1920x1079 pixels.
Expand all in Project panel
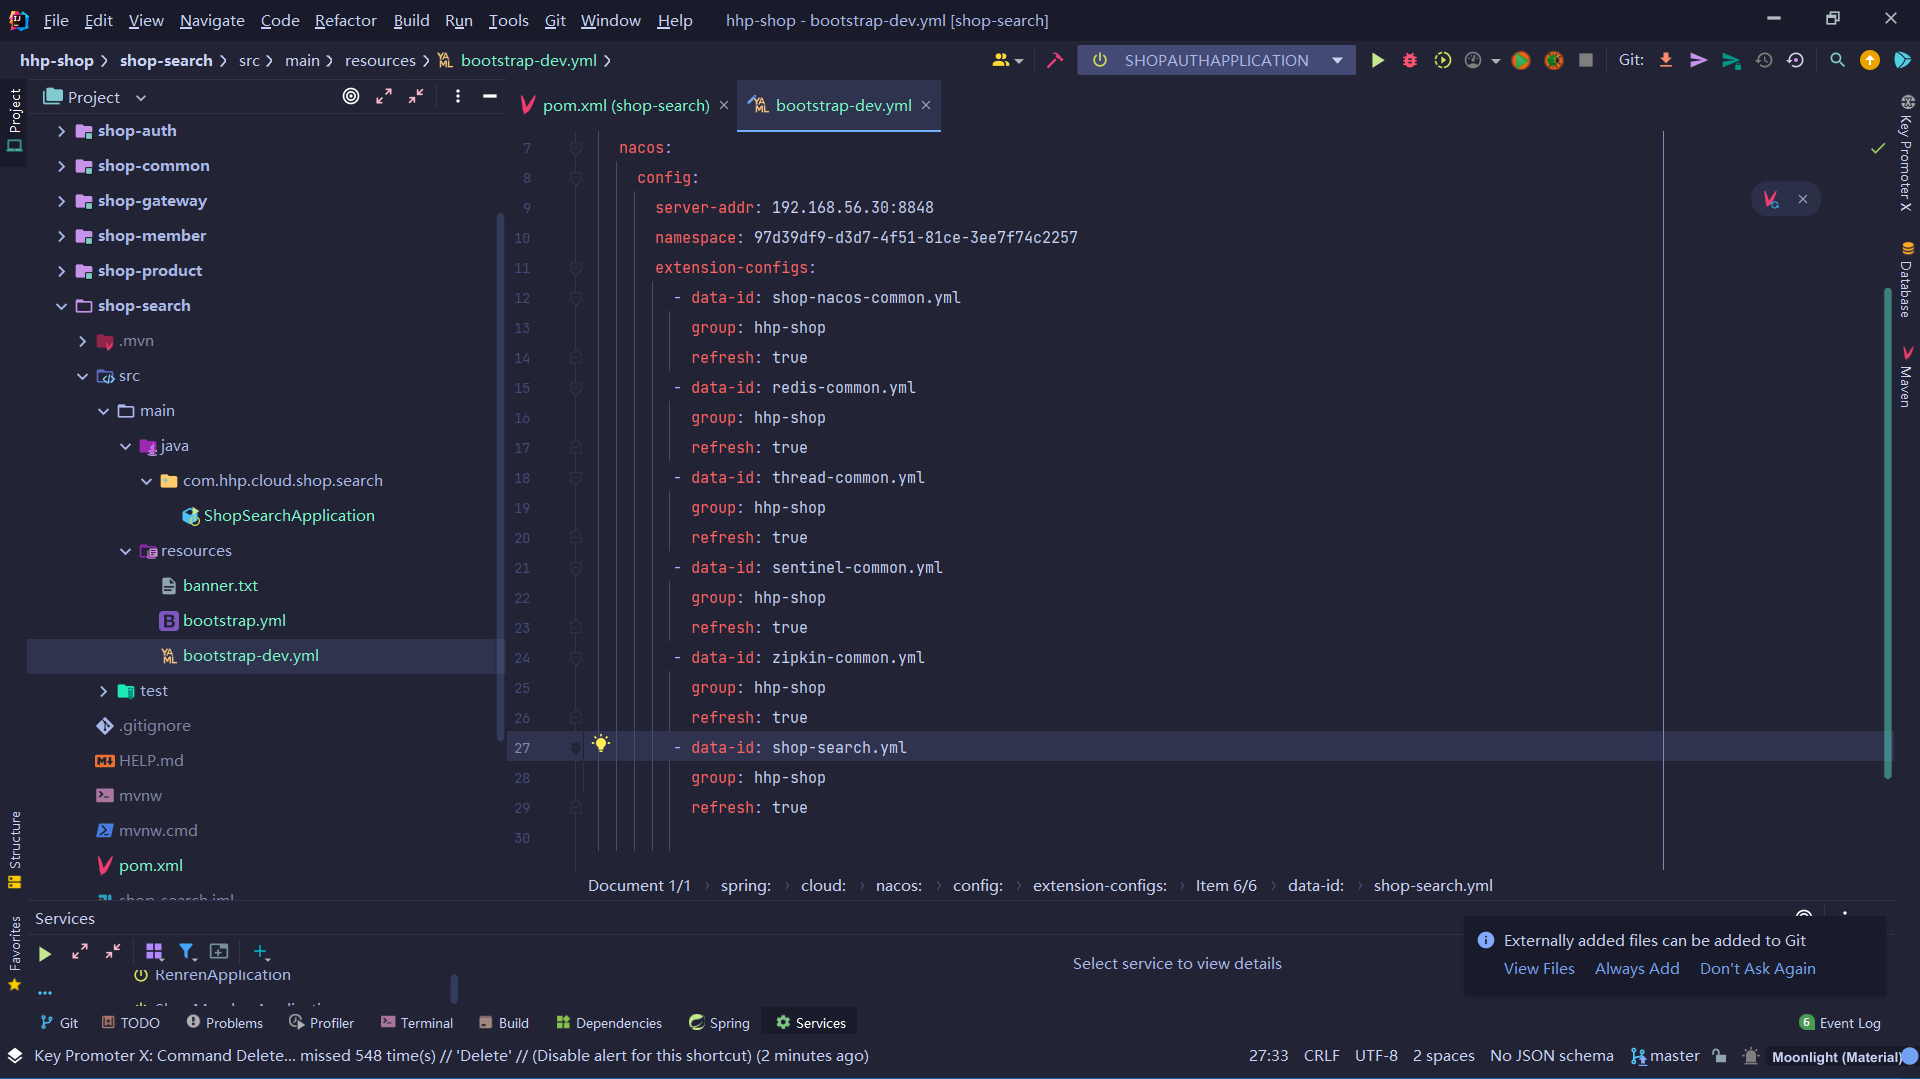(x=384, y=96)
